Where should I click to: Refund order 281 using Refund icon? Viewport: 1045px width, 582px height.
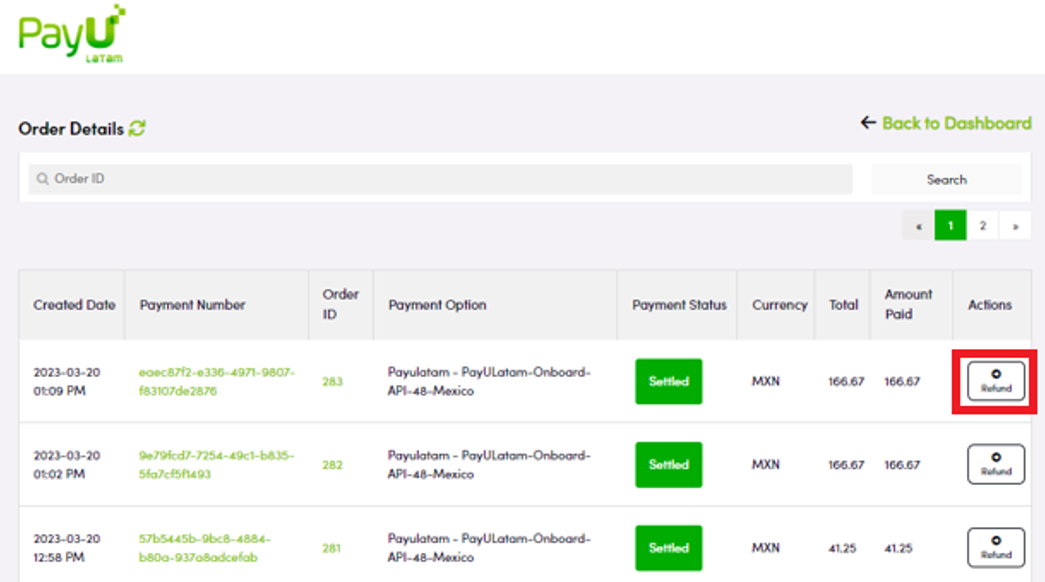coord(996,547)
